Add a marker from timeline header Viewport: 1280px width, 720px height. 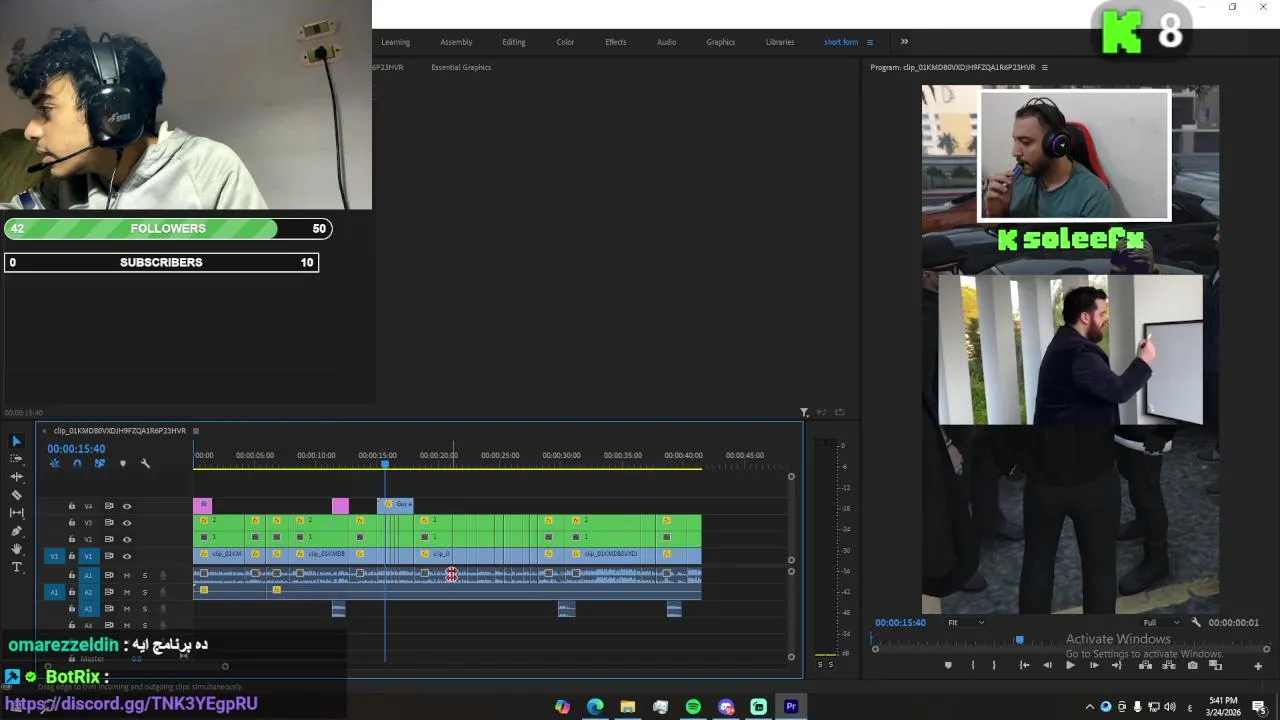123,463
